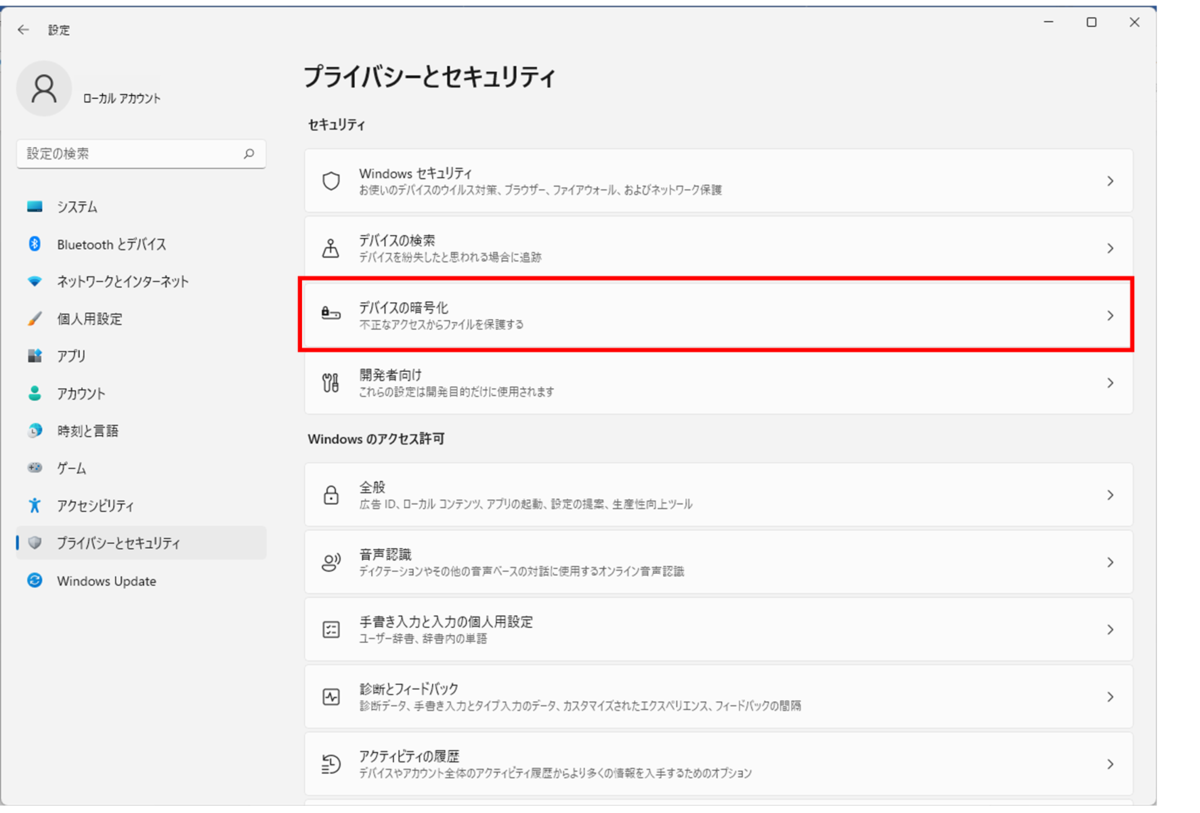Click the ローカル アカウント name
The height and width of the screenshot is (813, 1200).
point(122,98)
